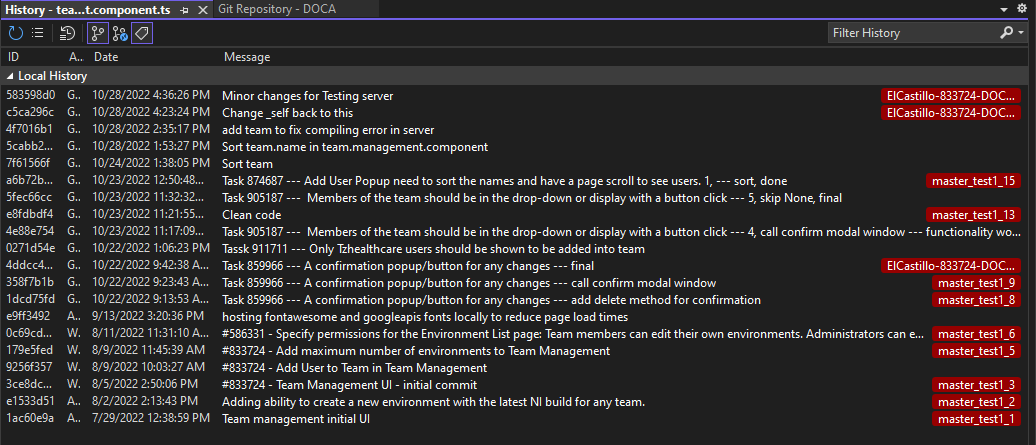Toggle the show branches graph button
Viewport: 1036px width, 445px height.
point(98,33)
